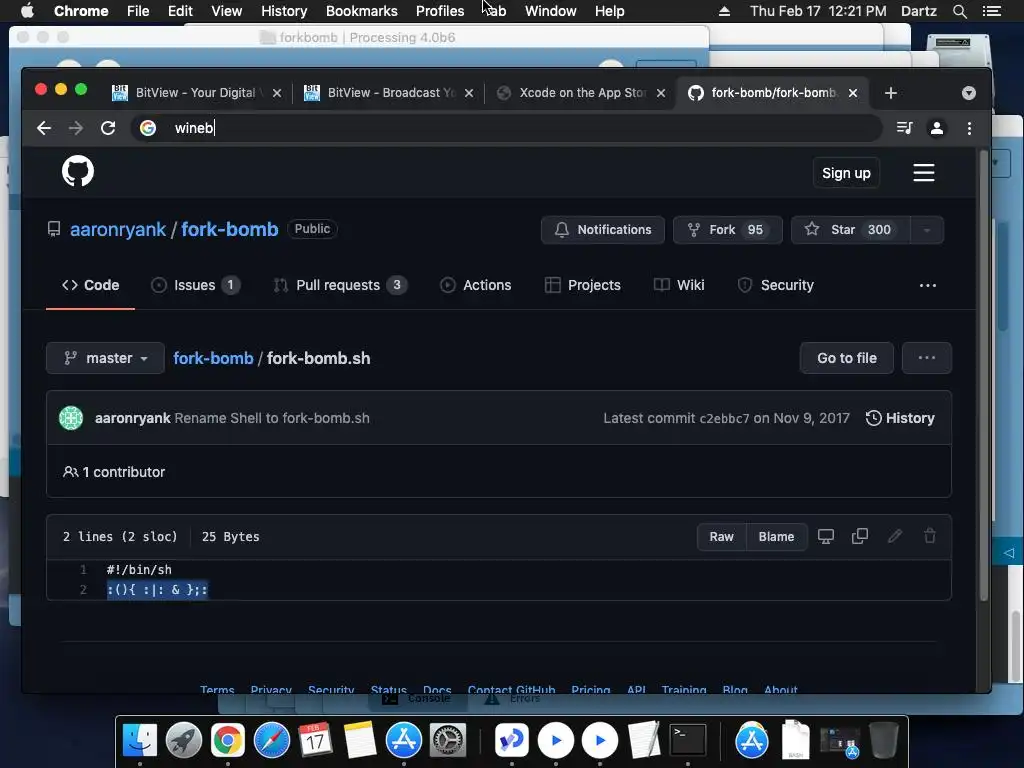The height and width of the screenshot is (768, 1024).
Task: Open commit c2ebbc7 link
Action: 724,419
